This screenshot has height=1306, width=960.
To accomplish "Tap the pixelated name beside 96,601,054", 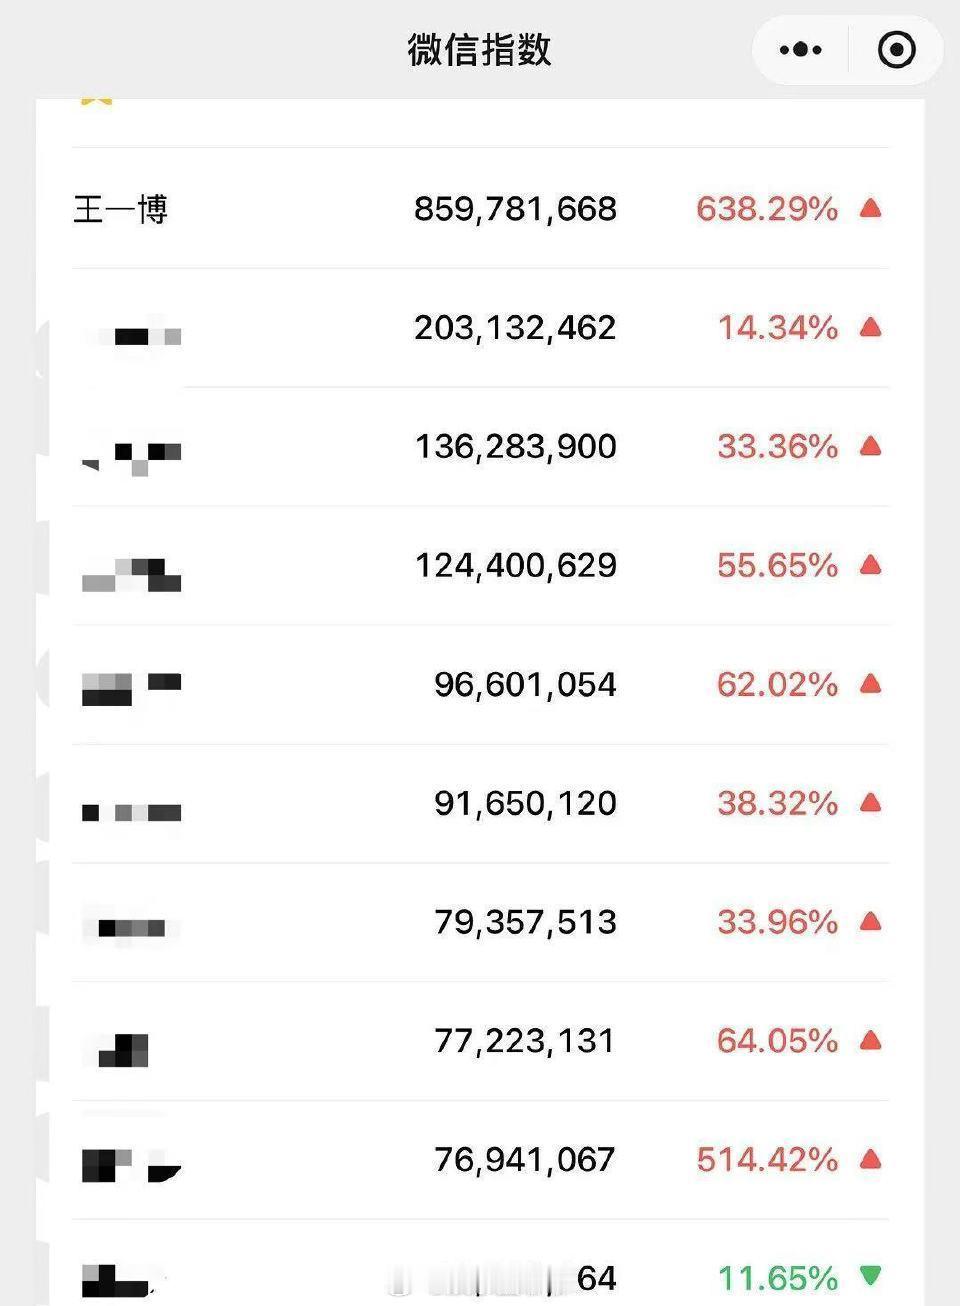I will (131, 689).
